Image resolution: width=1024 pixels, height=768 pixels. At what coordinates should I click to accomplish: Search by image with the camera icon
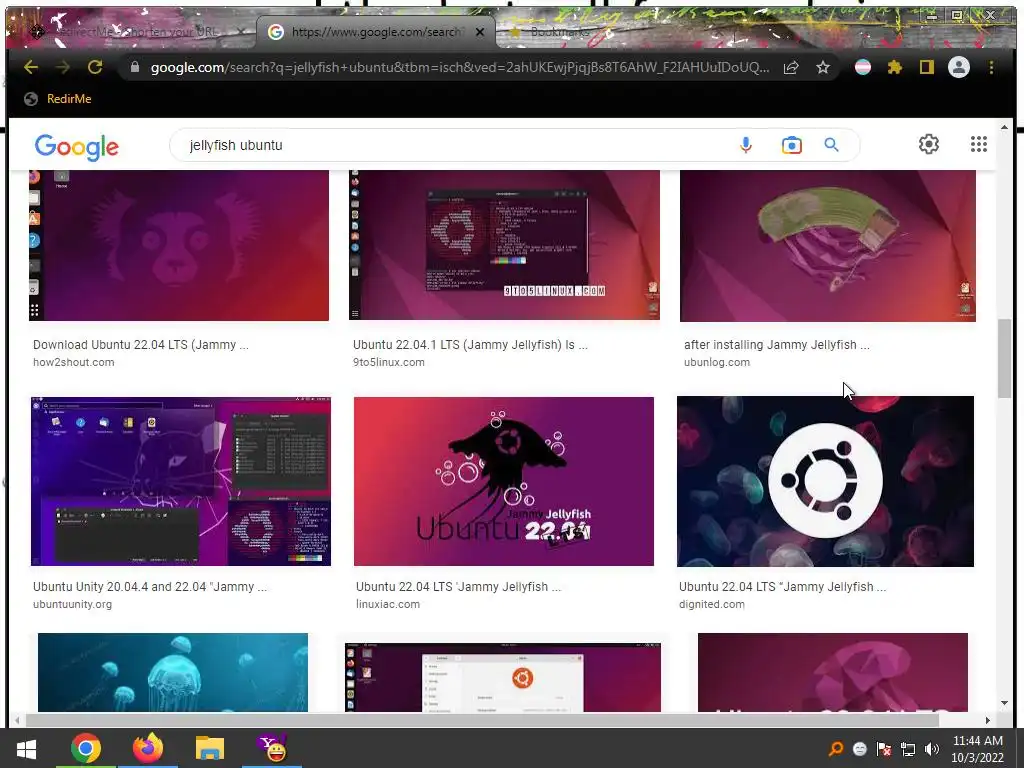coord(792,145)
